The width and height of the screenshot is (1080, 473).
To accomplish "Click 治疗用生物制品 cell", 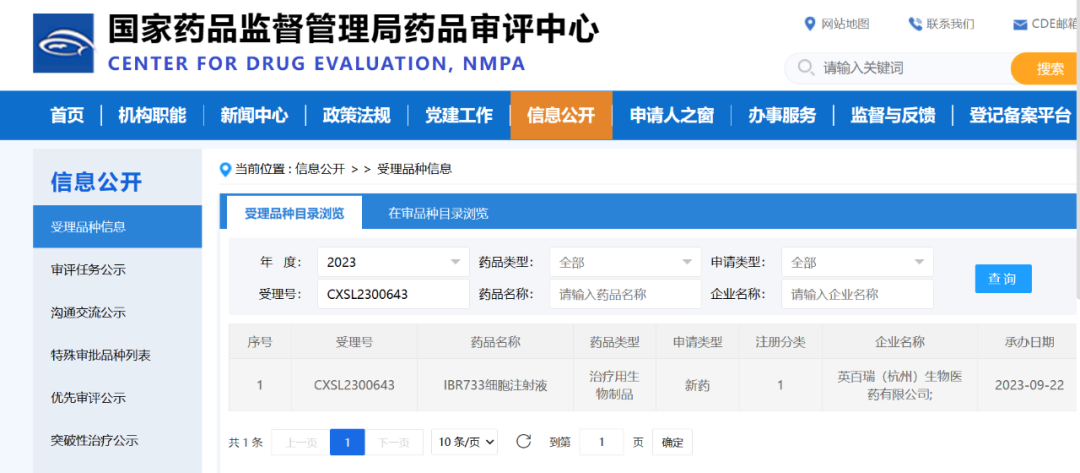I will point(614,385).
